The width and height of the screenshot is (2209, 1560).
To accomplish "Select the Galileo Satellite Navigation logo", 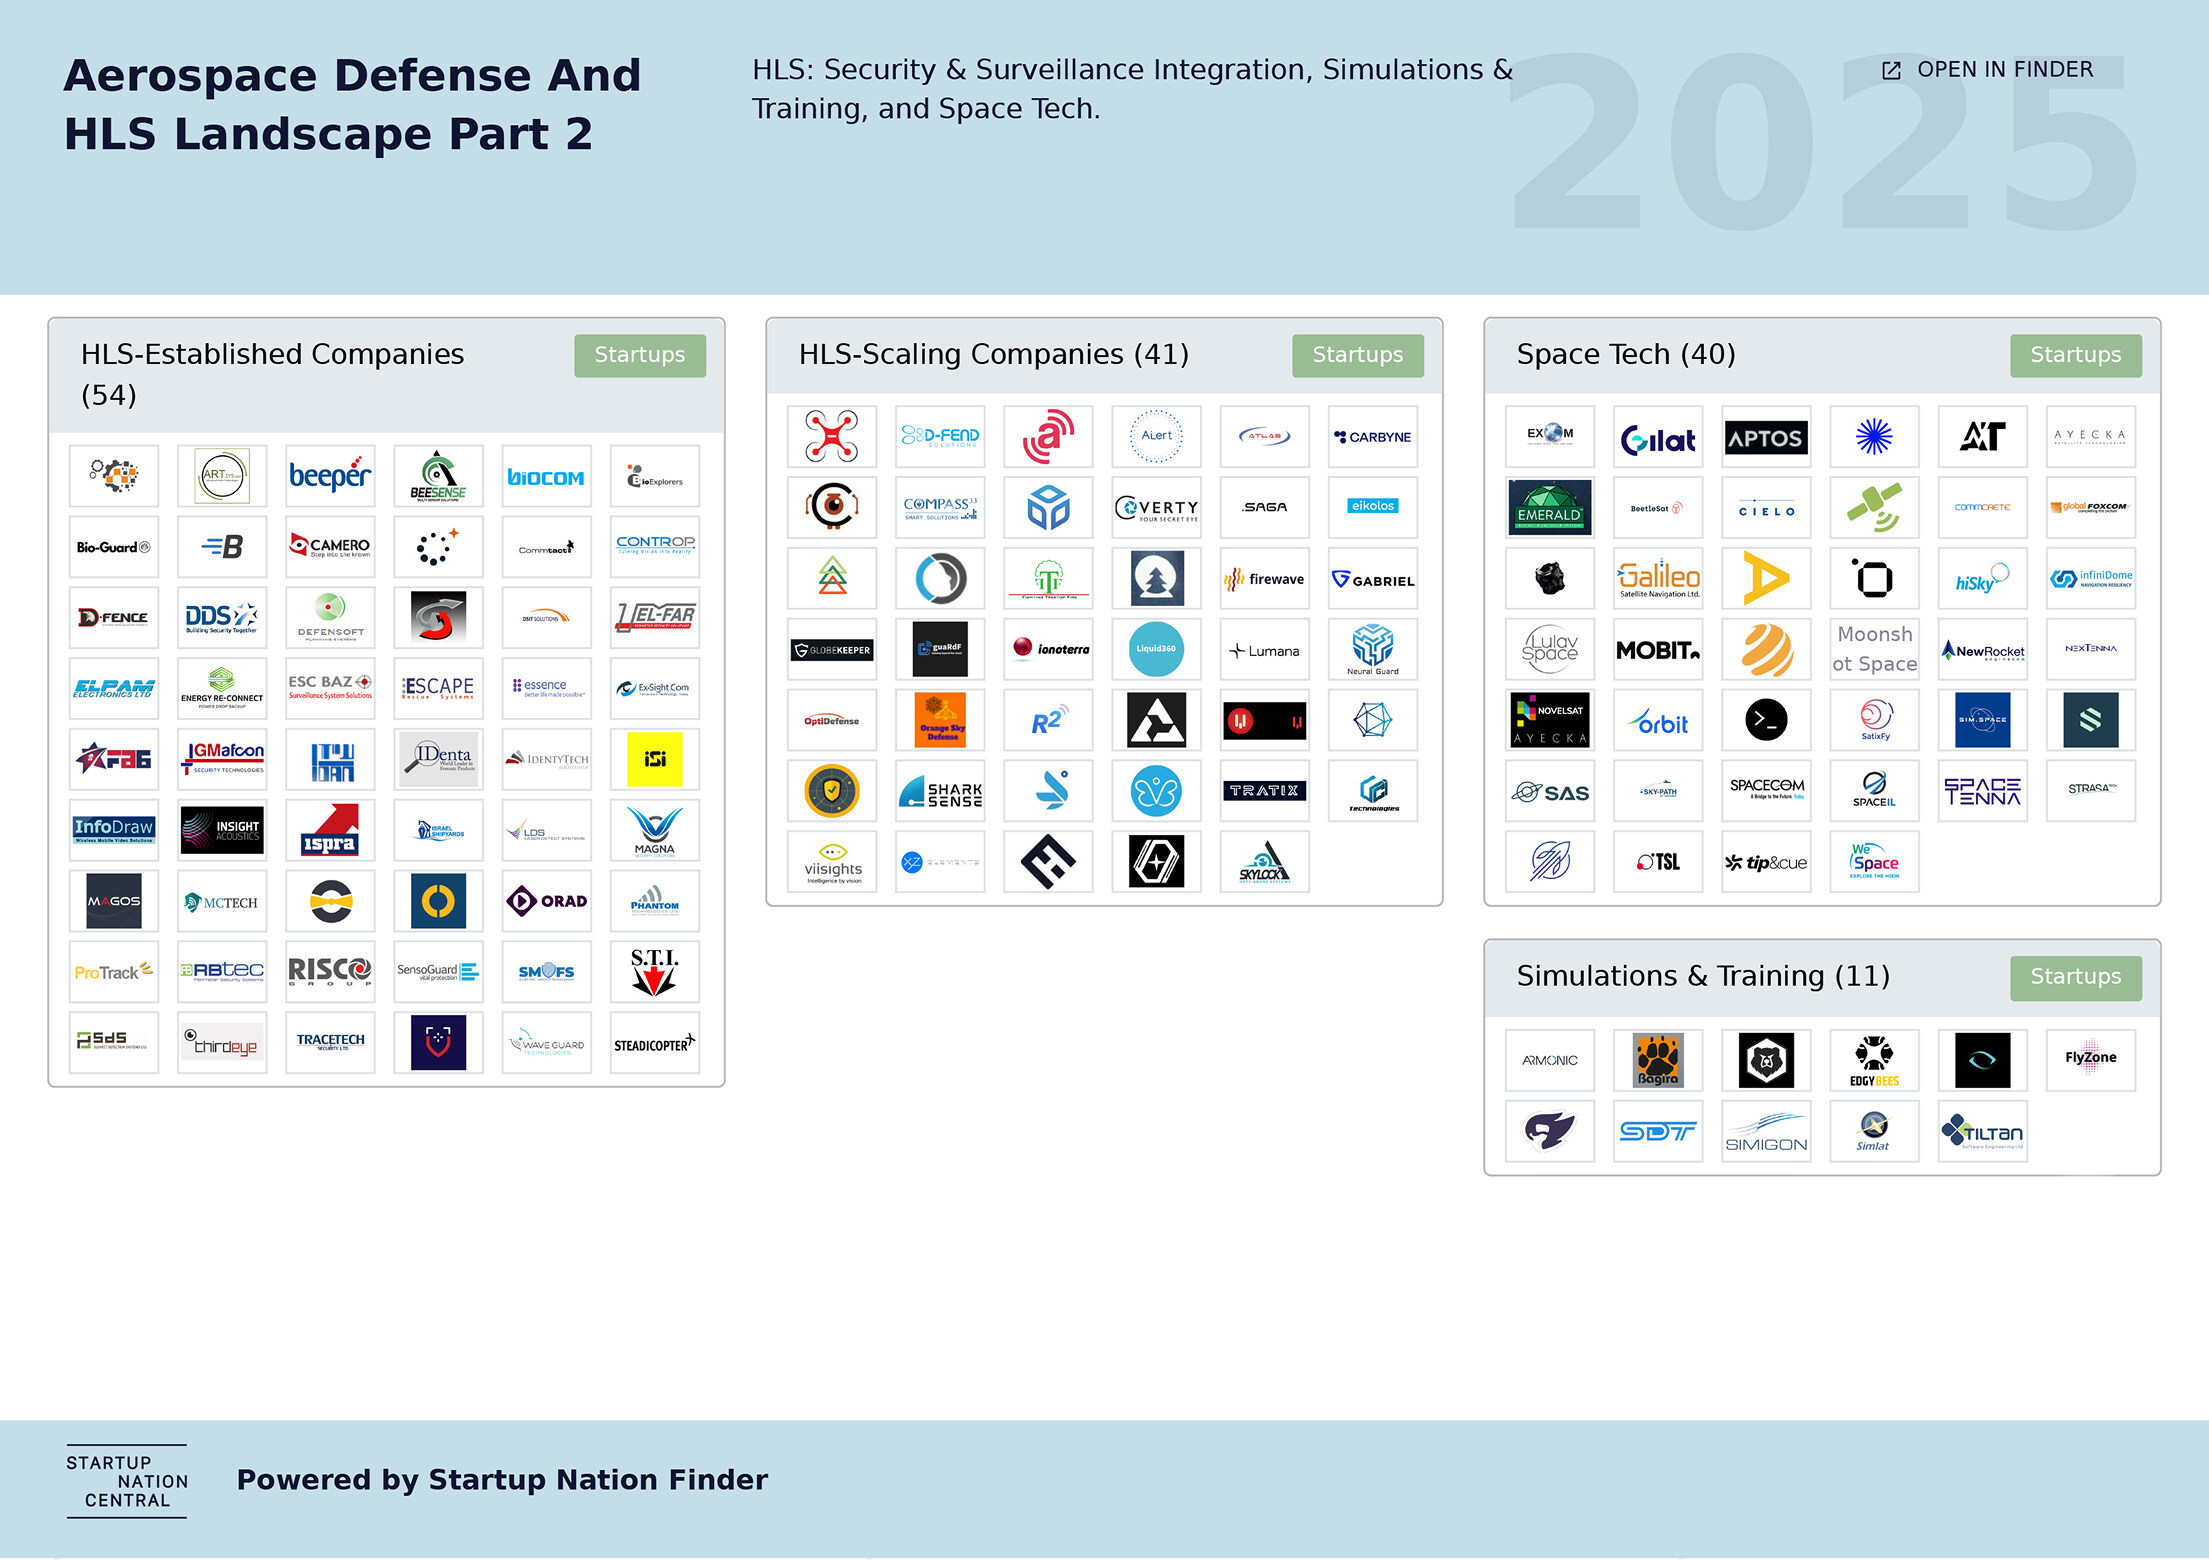I will 1658,579.
